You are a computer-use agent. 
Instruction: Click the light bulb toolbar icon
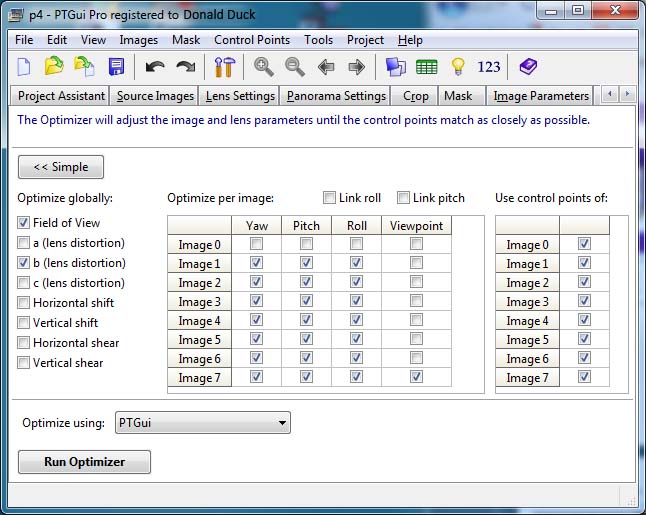click(458, 67)
